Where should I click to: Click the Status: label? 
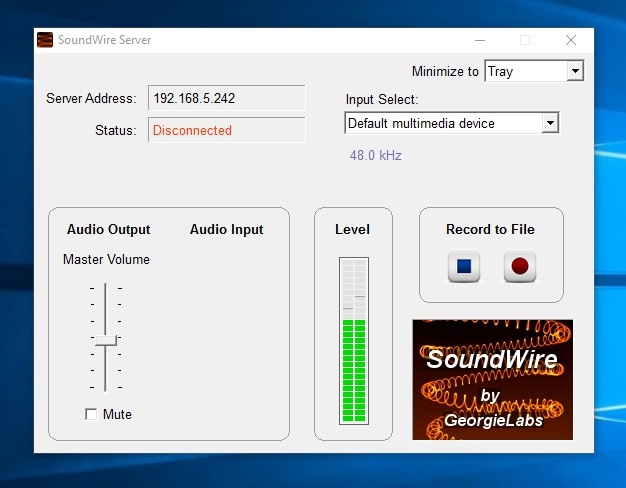click(x=116, y=130)
